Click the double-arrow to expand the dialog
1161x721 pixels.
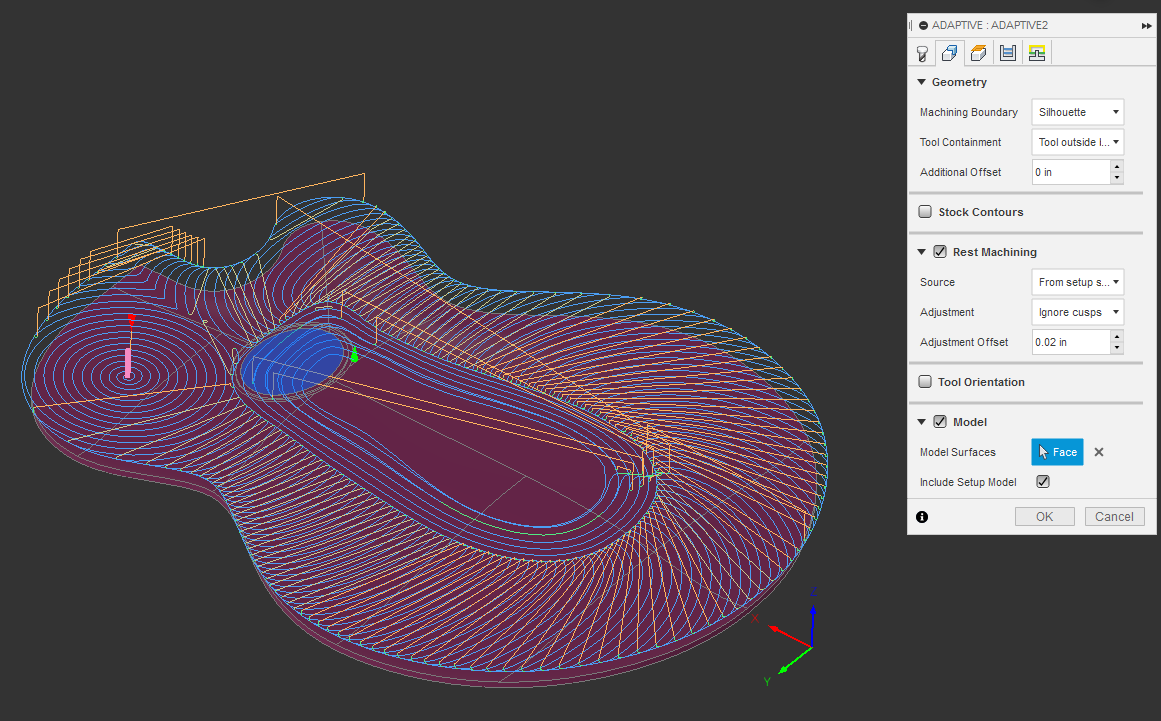coord(1146,25)
